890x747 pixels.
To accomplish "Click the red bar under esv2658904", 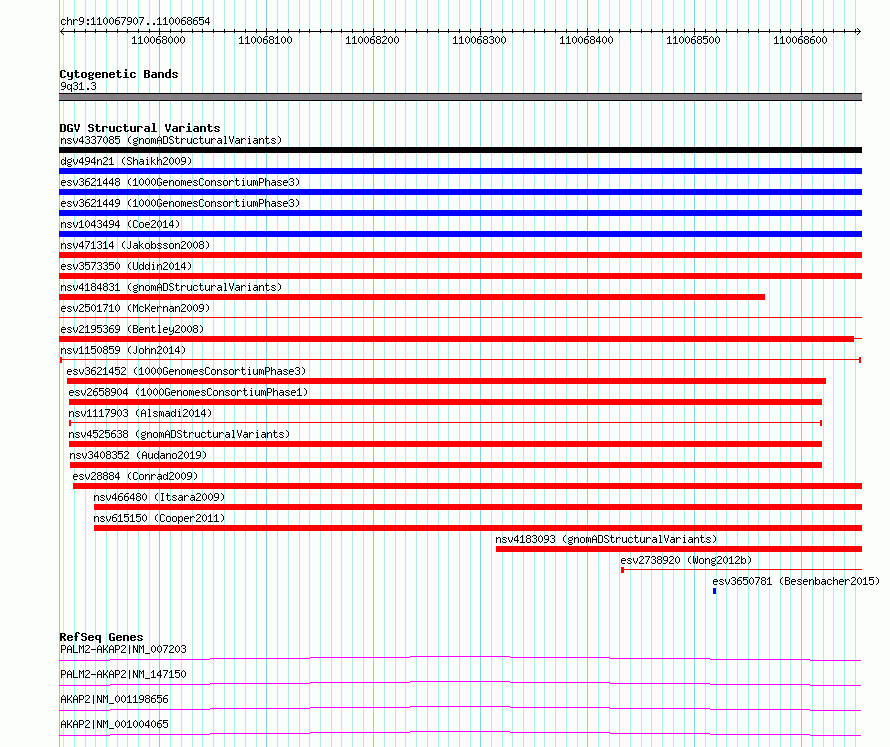I will click(445, 402).
